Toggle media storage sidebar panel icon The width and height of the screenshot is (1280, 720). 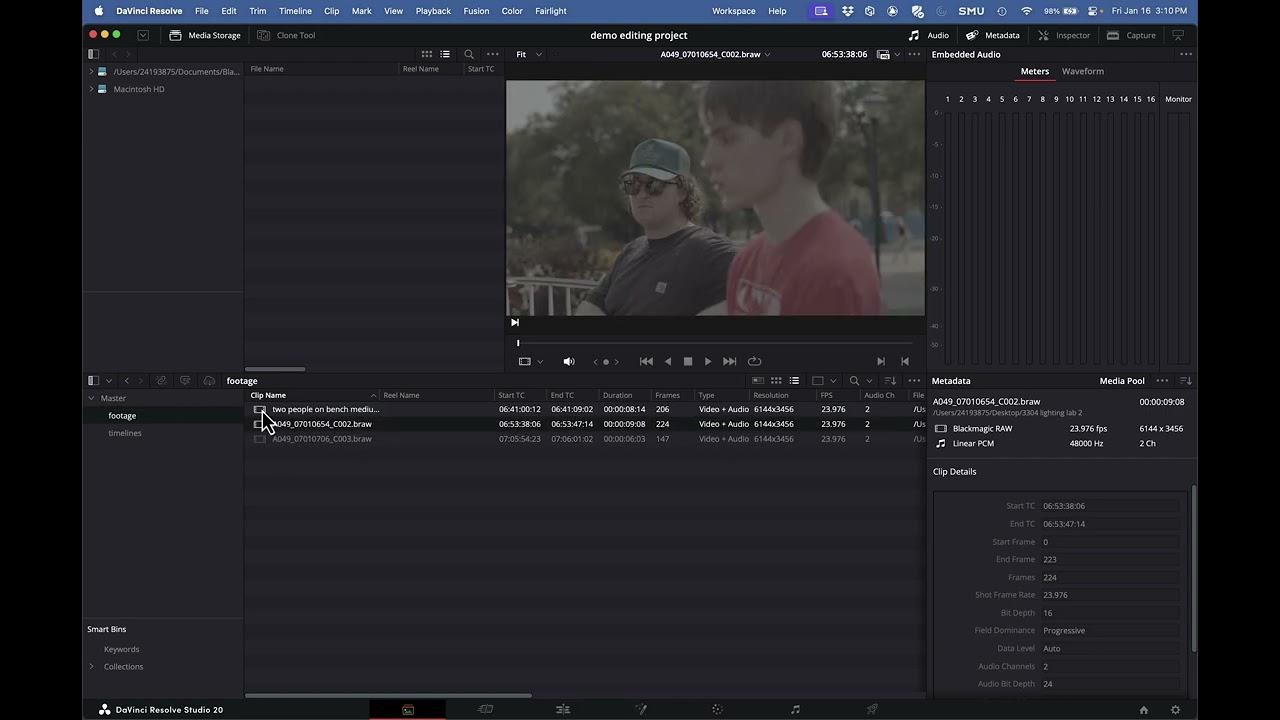tap(93, 54)
